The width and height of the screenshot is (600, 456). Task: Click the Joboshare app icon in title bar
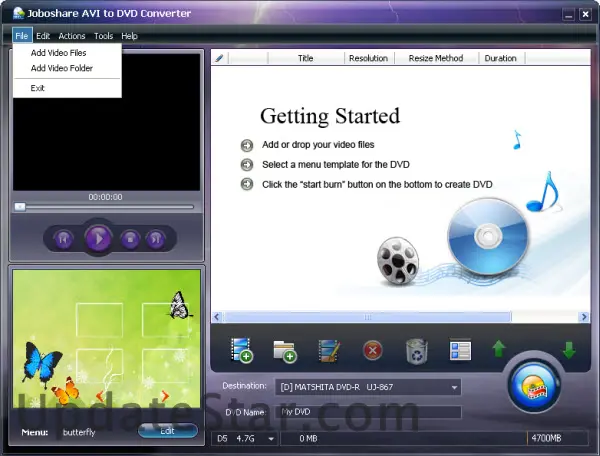click(x=18, y=13)
